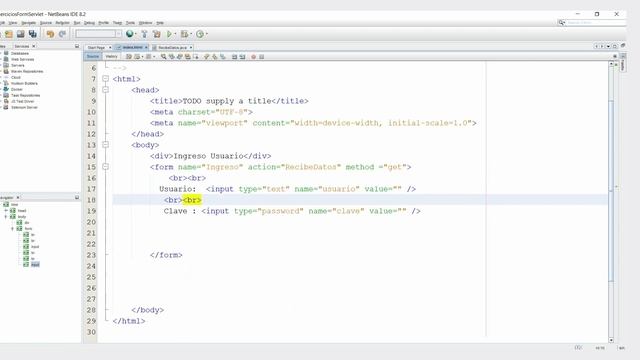Image resolution: width=640 pixels, height=360 pixels.
Task: Click the Find Selection magnifier icon
Action: click(x=163, y=57)
